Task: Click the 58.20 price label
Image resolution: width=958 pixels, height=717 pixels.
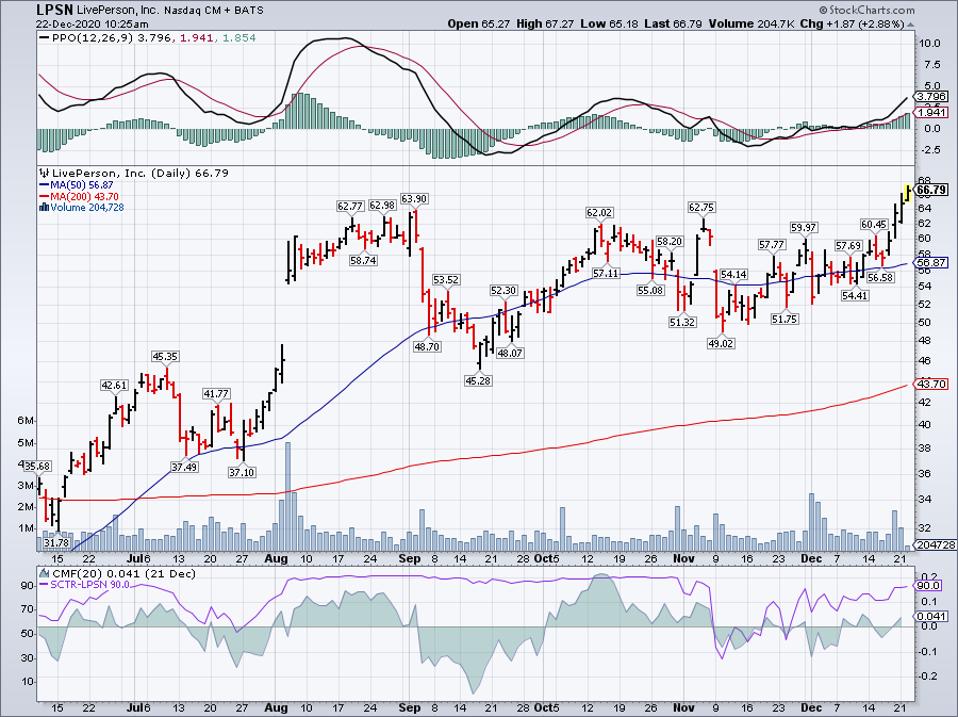Action: click(x=669, y=242)
